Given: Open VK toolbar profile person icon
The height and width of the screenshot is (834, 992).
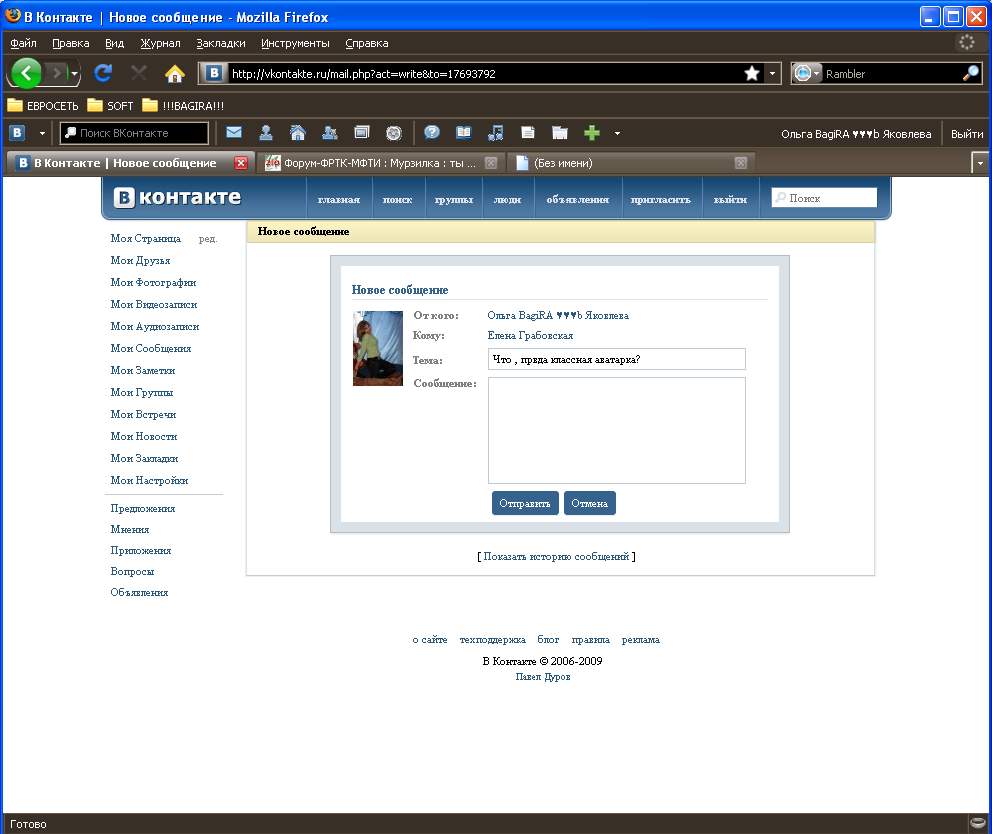Looking at the screenshot, I should click(266, 133).
